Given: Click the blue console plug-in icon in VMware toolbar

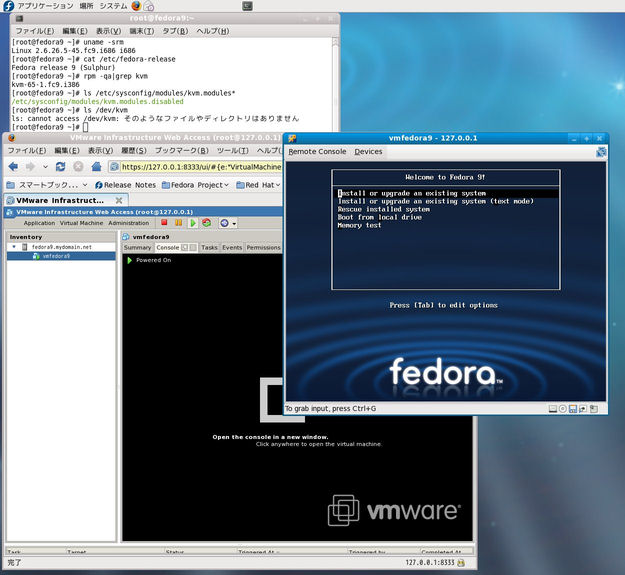Looking at the screenshot, I should 224,223.
